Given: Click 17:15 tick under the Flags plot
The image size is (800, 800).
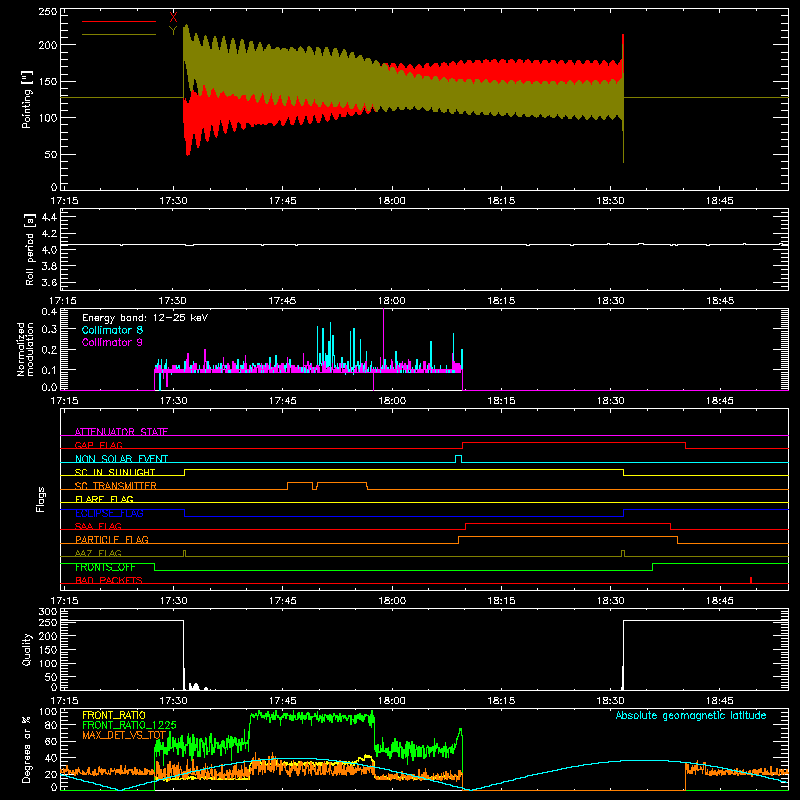Looking at the screenshot, I should tap(64, 601).
